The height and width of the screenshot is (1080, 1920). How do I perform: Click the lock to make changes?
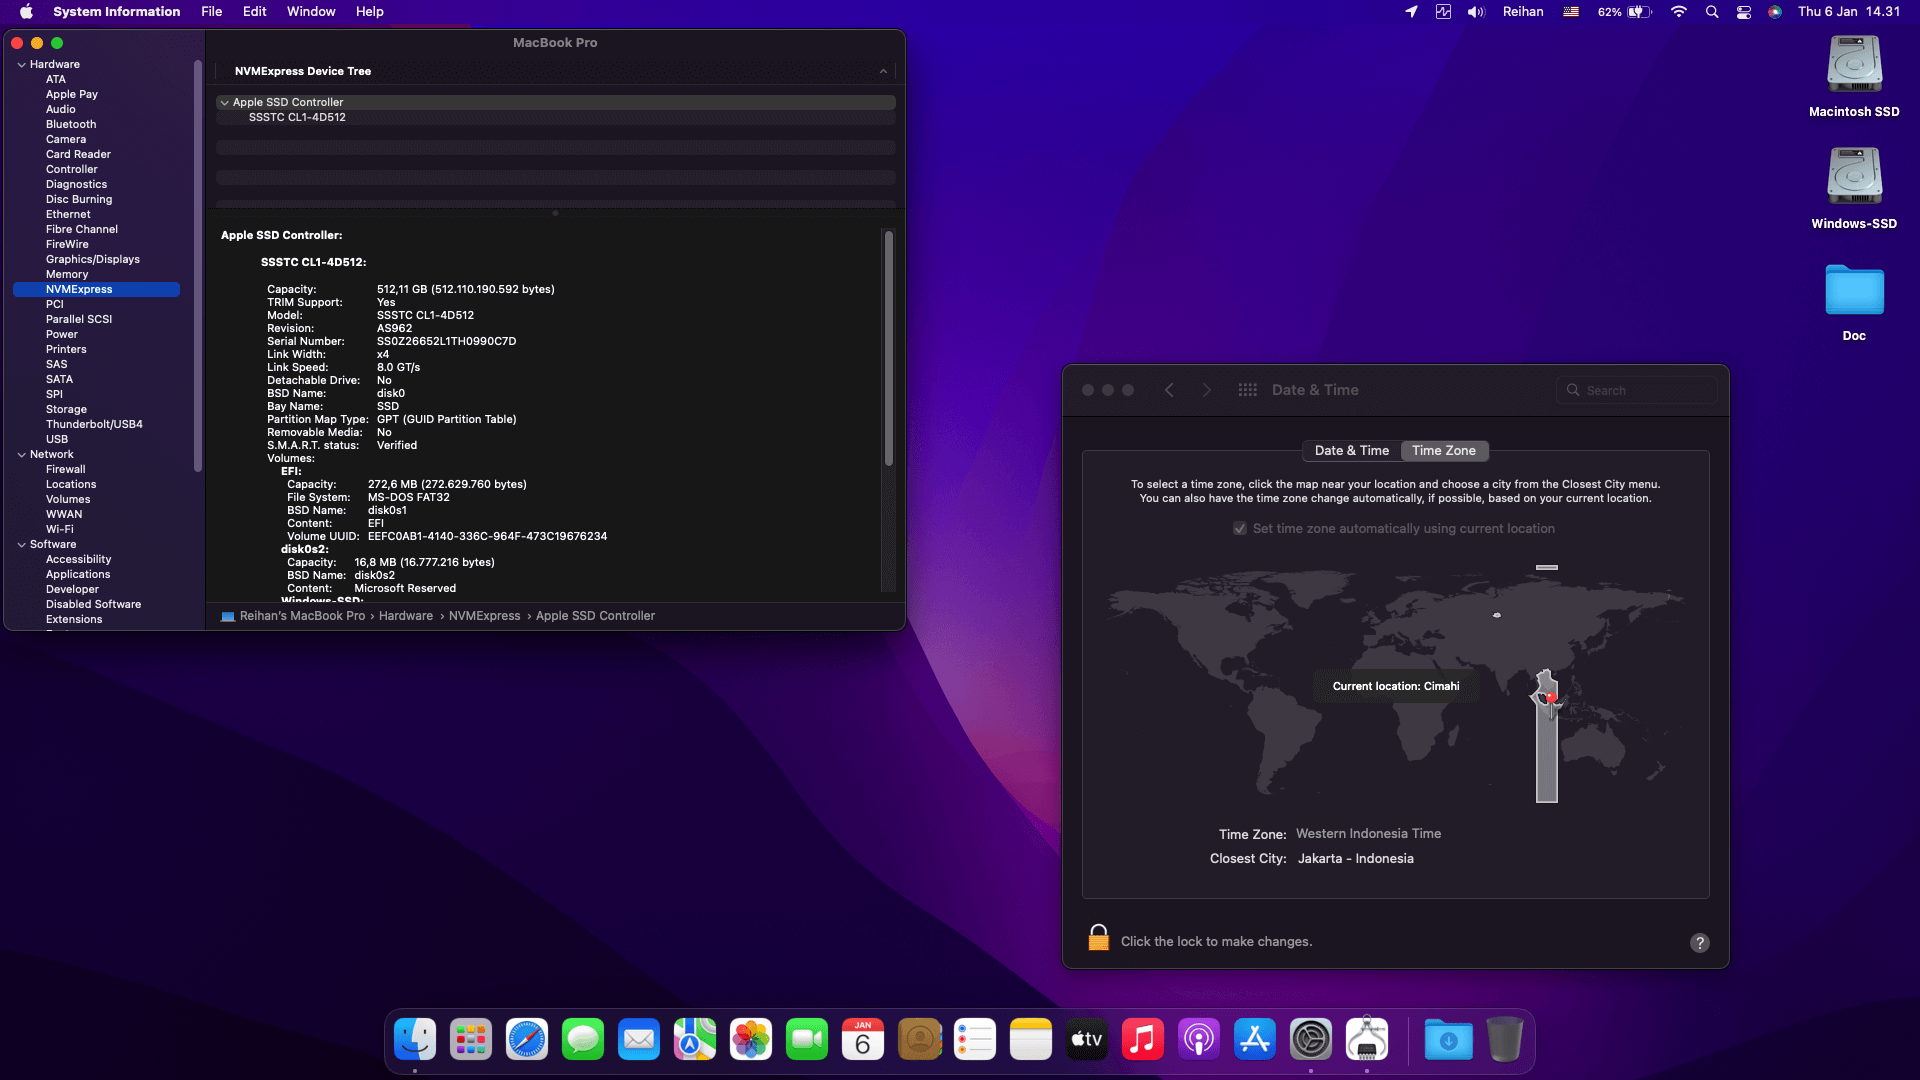(x=1098, y=938)
